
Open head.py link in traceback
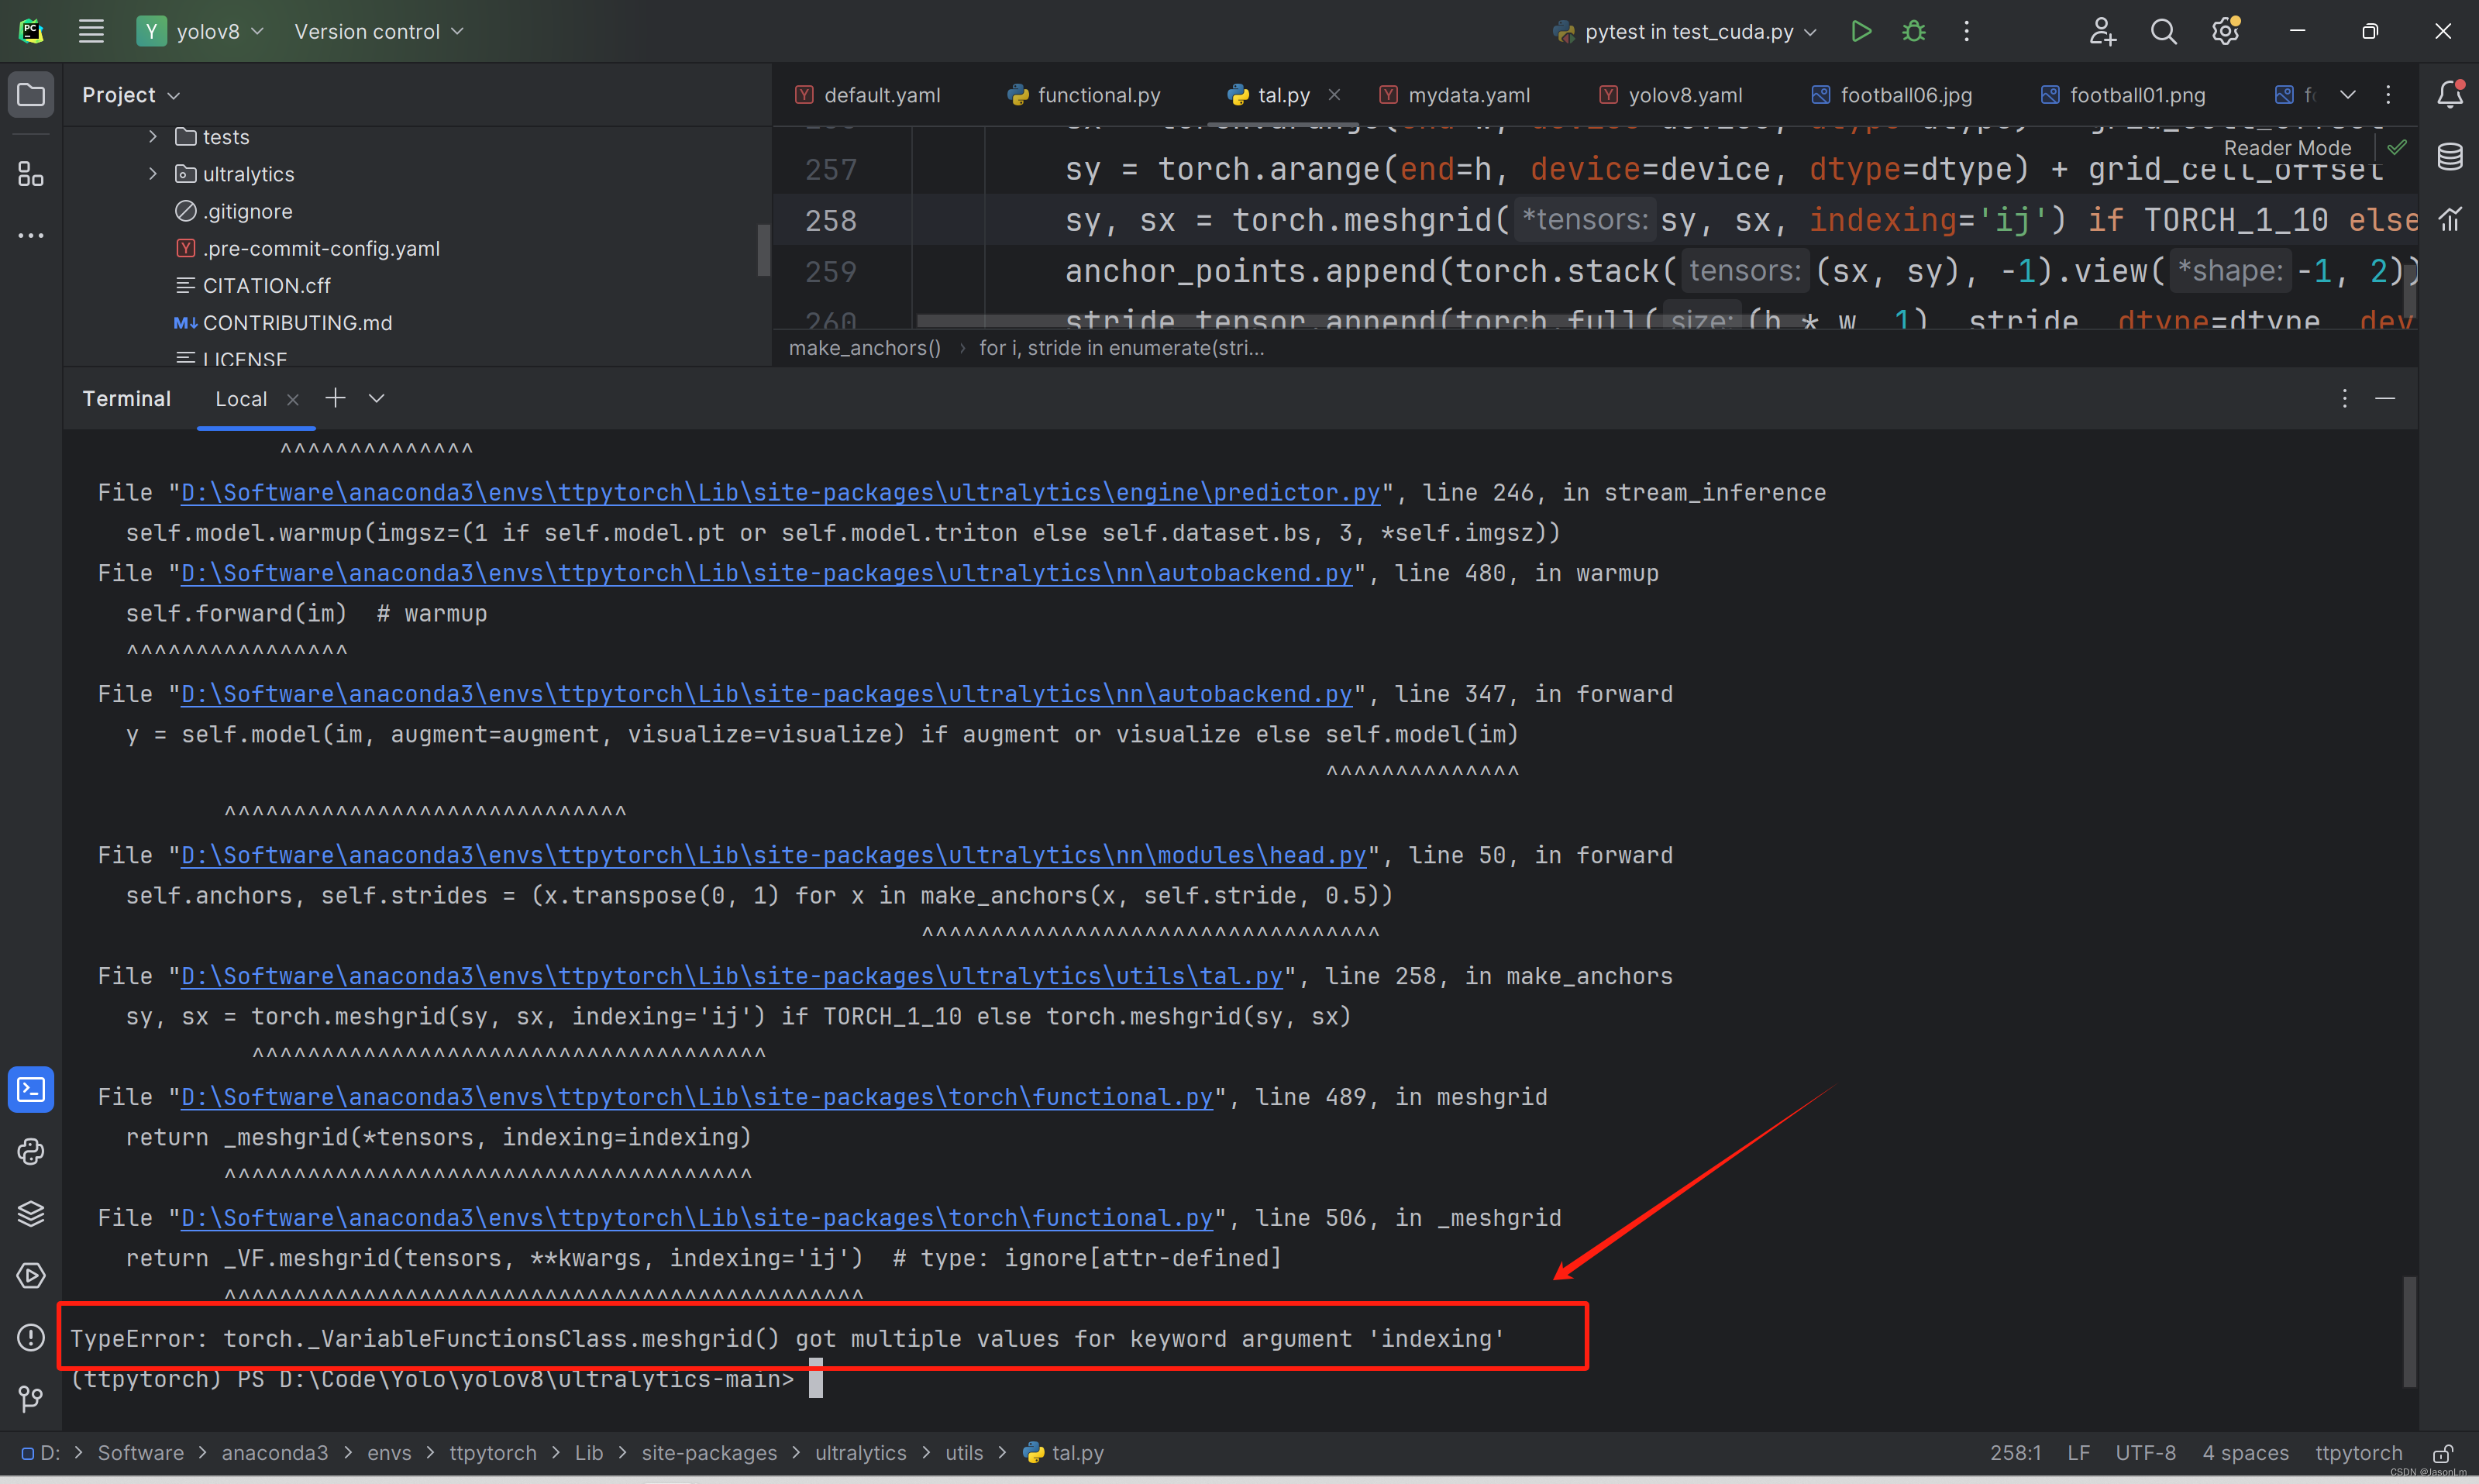pyautogui.click(x=773, y=855)
